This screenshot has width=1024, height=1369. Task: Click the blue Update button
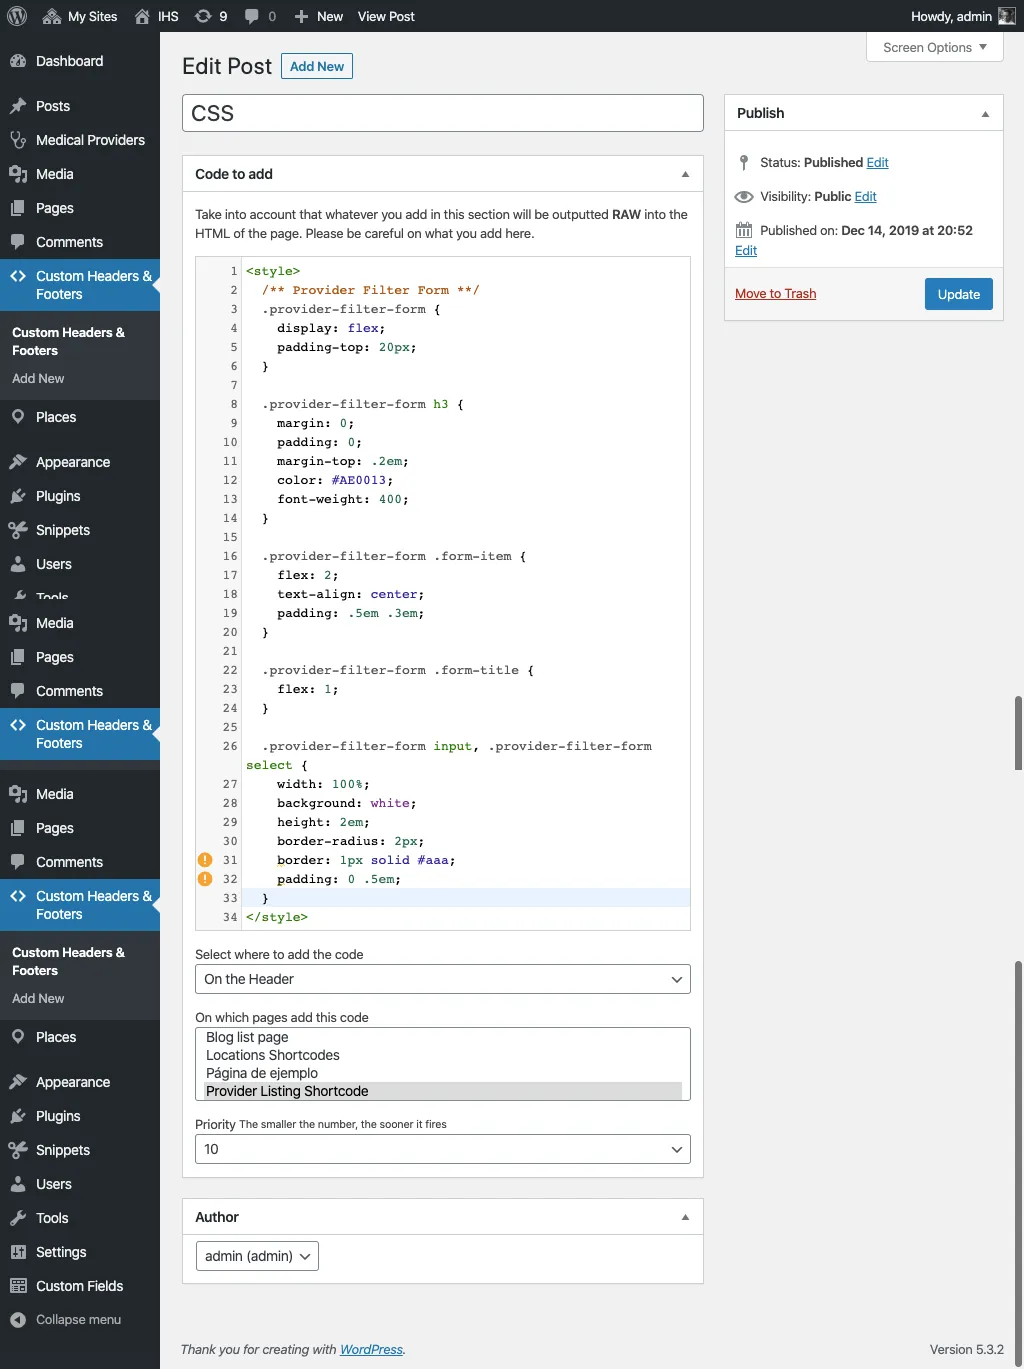click(x=959, y=294)
